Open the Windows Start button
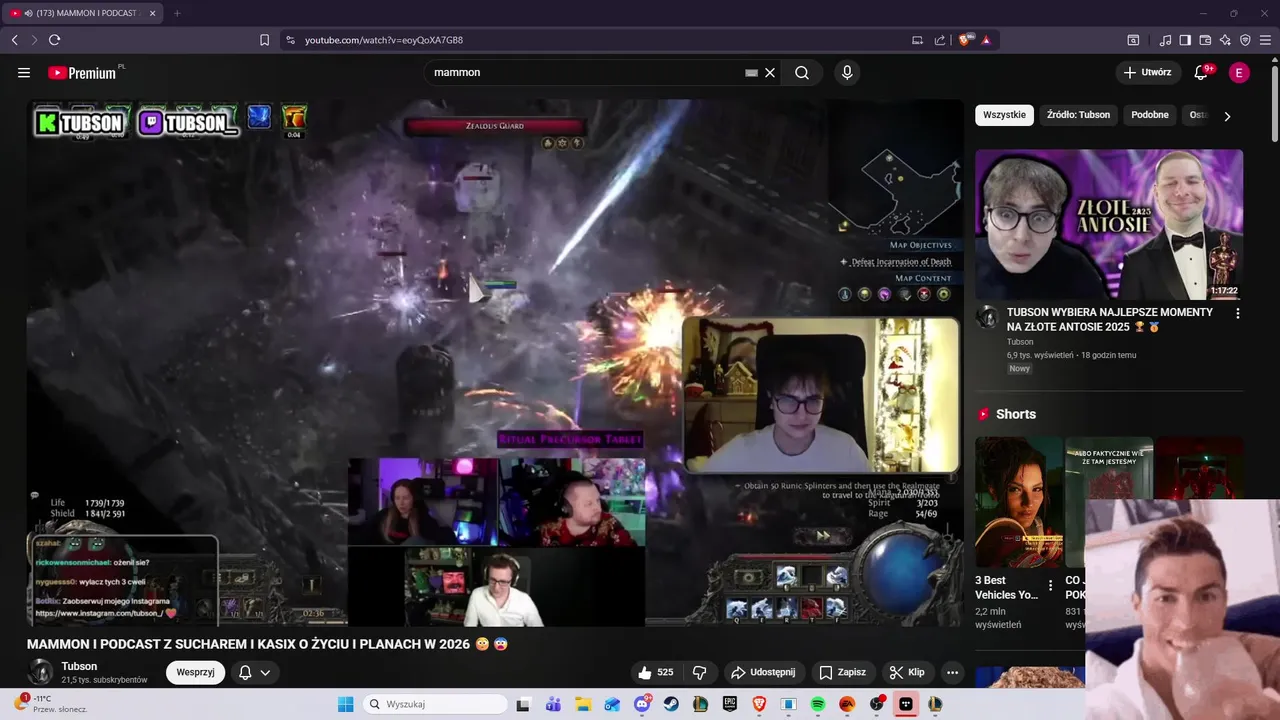Screen dimensions: 1280x720 345,704
